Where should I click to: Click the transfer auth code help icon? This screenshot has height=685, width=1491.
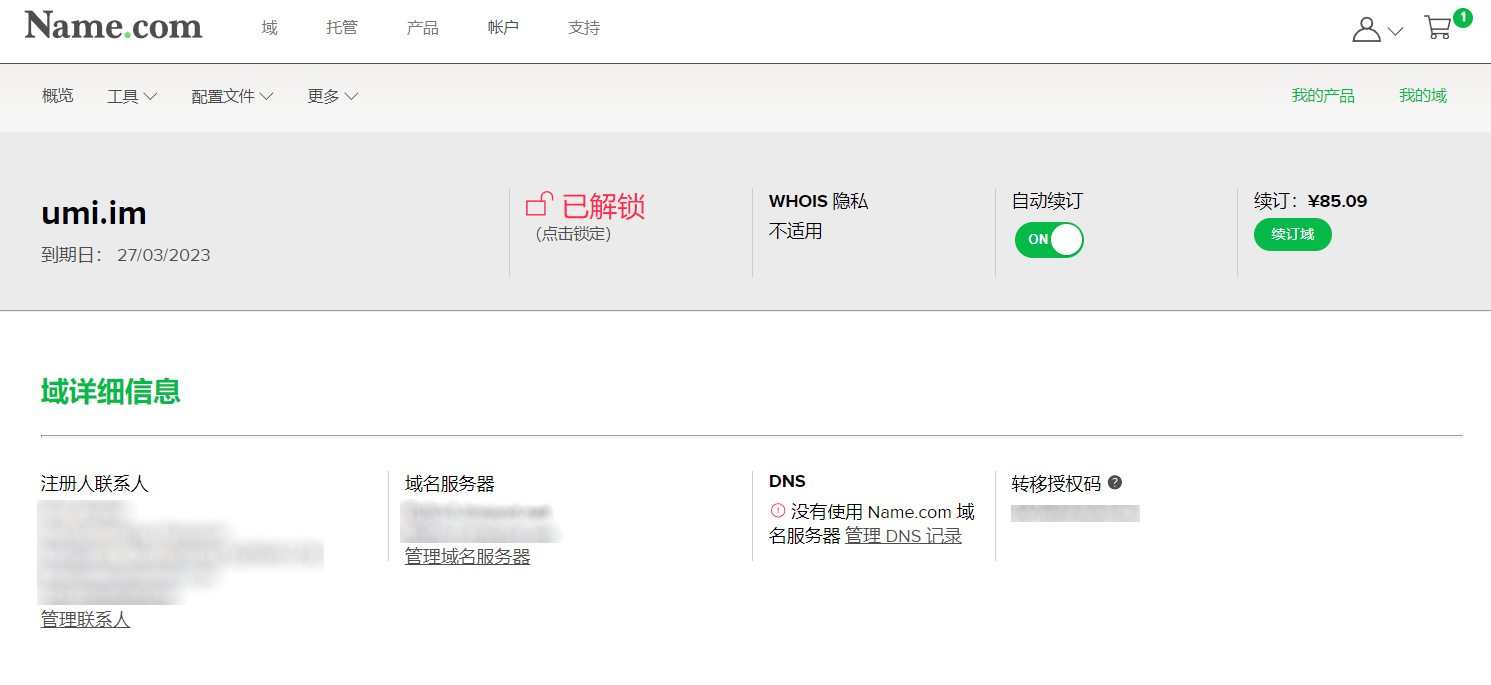[1115, 482]
